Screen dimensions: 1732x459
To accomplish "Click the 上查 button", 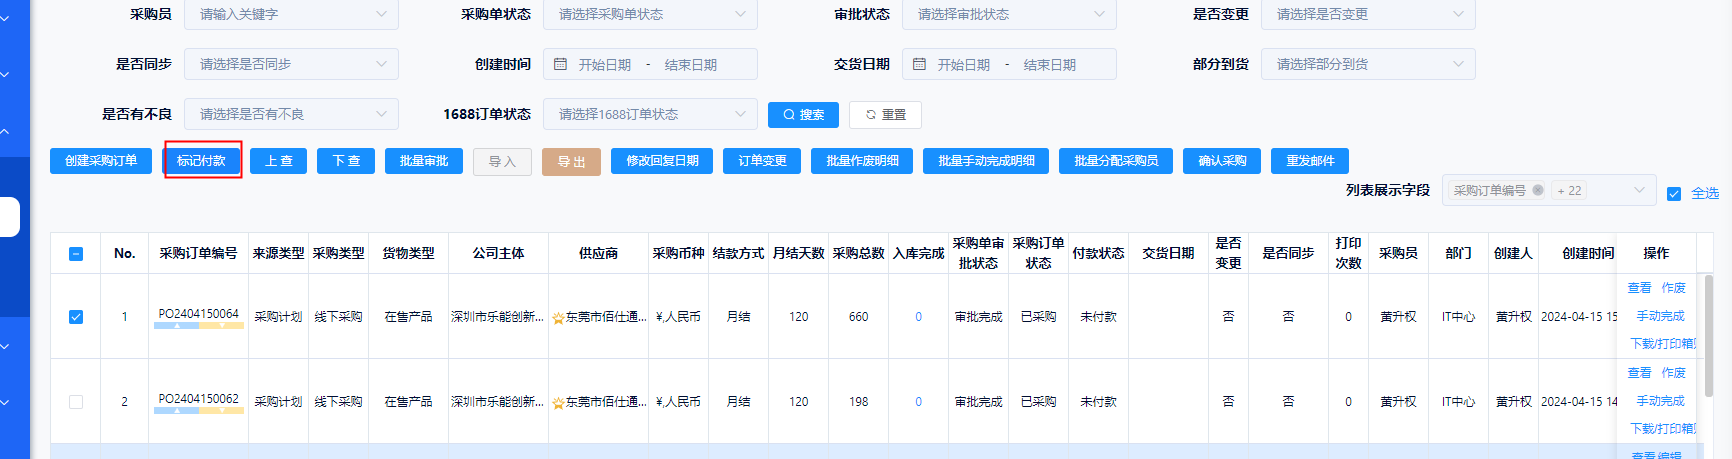I will point(278,161).
